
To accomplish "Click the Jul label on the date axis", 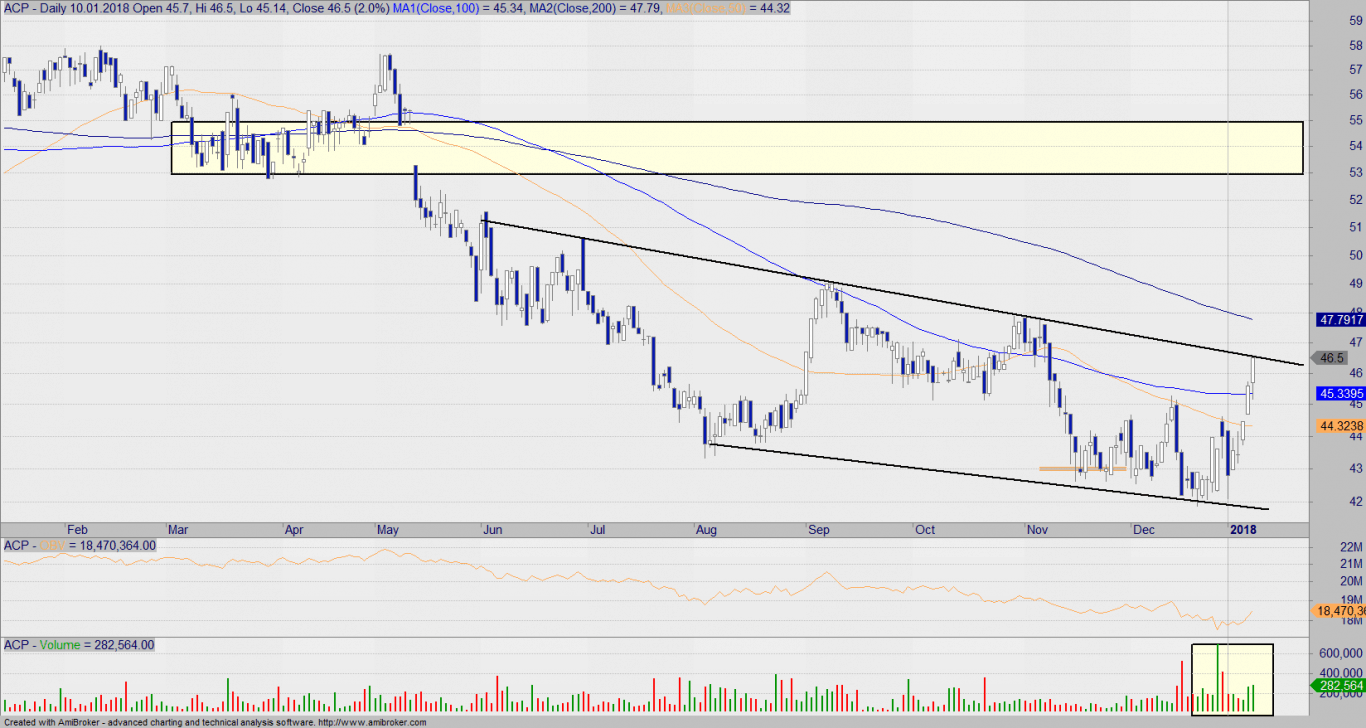I will (x=598, y=529).
